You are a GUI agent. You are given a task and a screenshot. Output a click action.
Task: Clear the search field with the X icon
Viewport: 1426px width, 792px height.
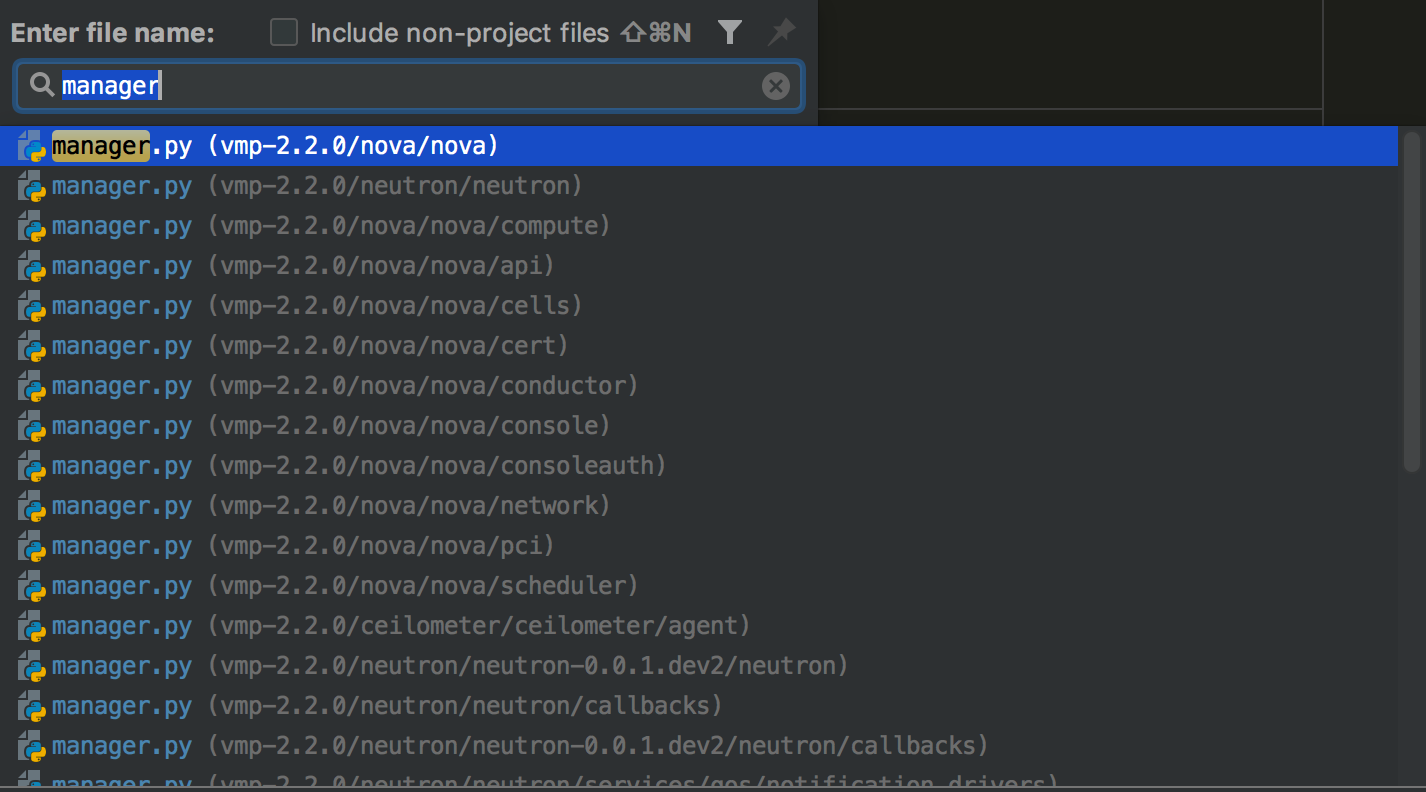point(776,86)
